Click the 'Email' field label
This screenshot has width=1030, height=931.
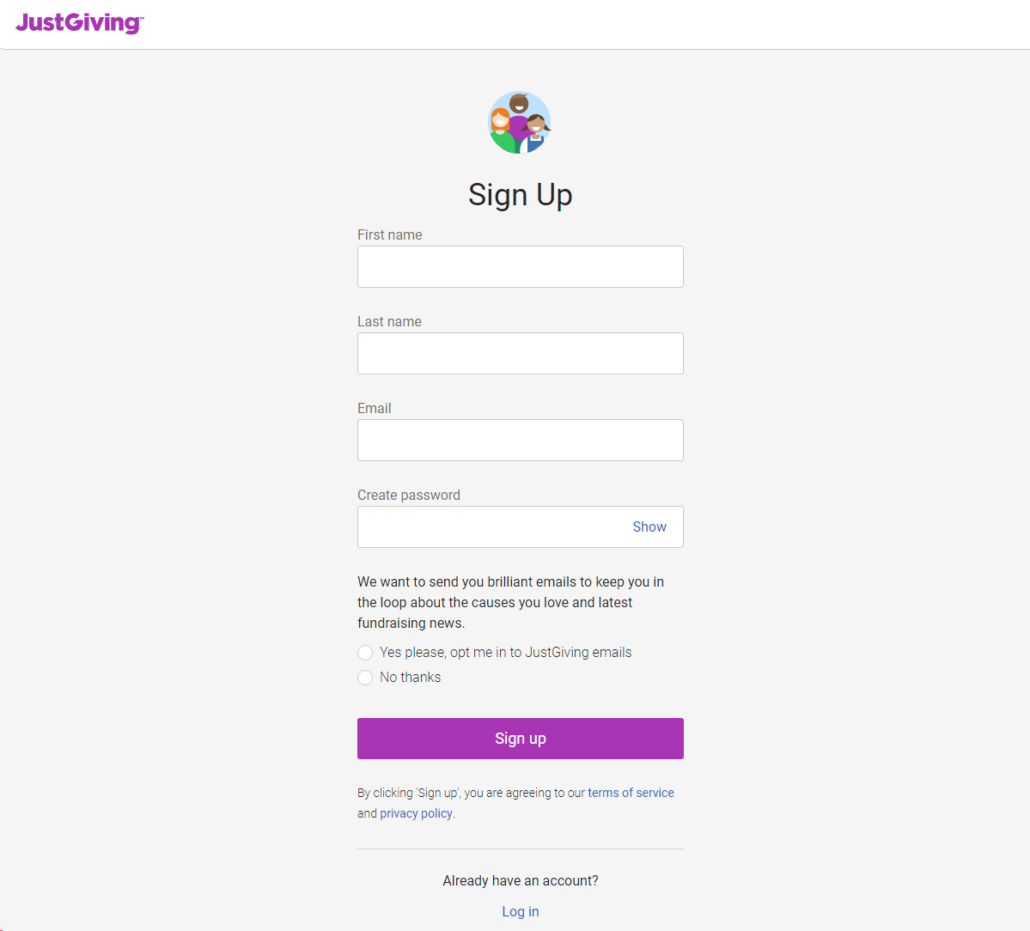coord(374,409)
